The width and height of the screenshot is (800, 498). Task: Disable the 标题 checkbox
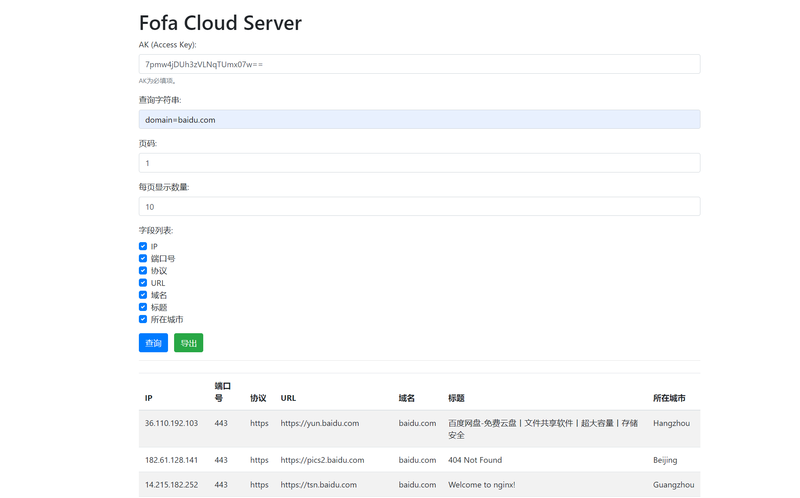pos(143,307)
